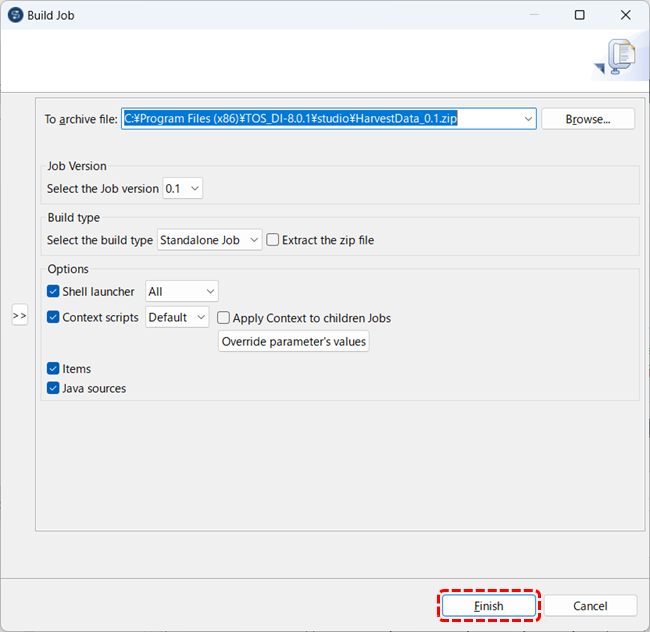Open the Shell launcher All dropdown
This screenshot has width=650, height=632.
tap(182, 291)
